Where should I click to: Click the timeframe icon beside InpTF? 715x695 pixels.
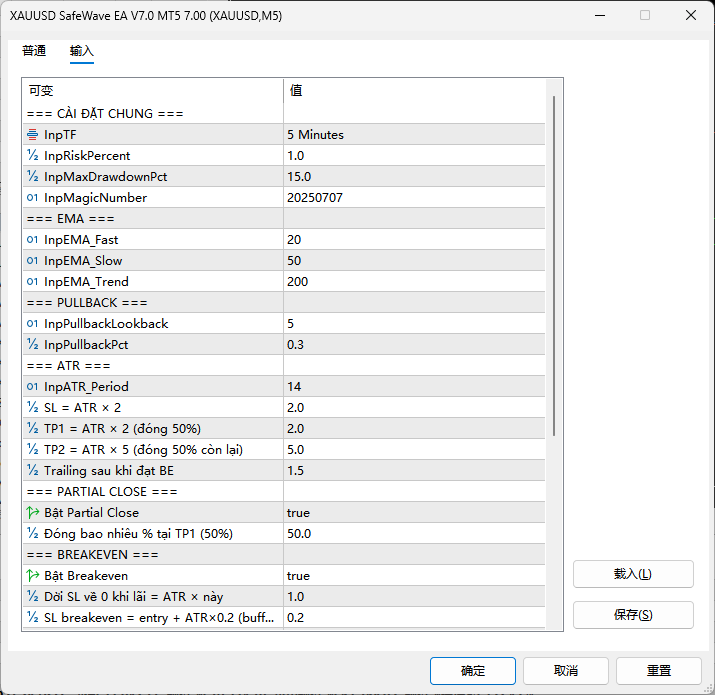[x=33, y=135]
